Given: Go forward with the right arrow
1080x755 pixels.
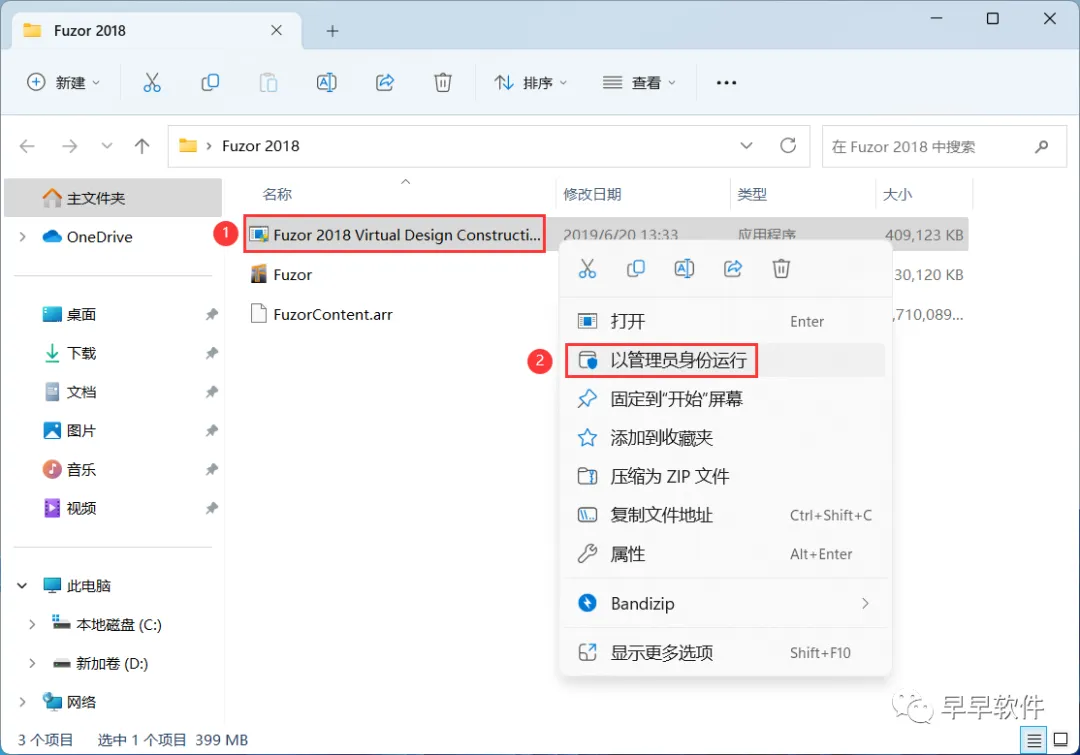Looking at the screenshot, I should (70, 146).
